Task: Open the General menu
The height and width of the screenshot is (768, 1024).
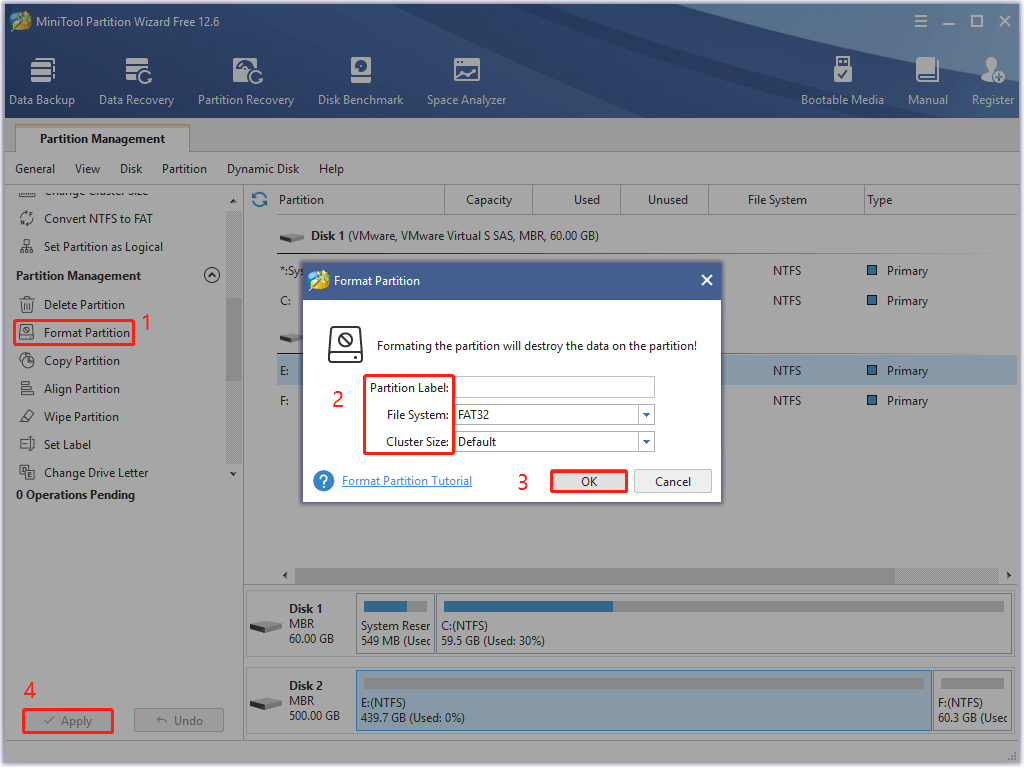Action: click(x=35, y=169)
